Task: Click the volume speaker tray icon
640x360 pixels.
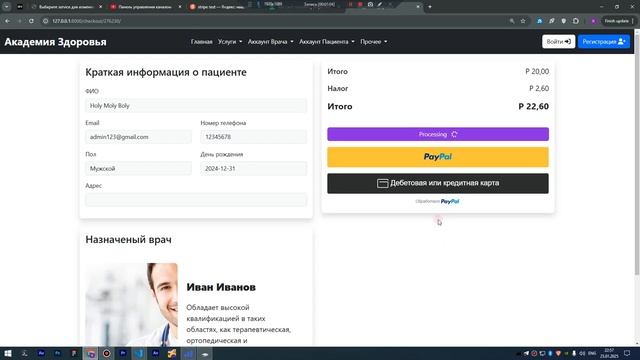Action: [582, 353]
